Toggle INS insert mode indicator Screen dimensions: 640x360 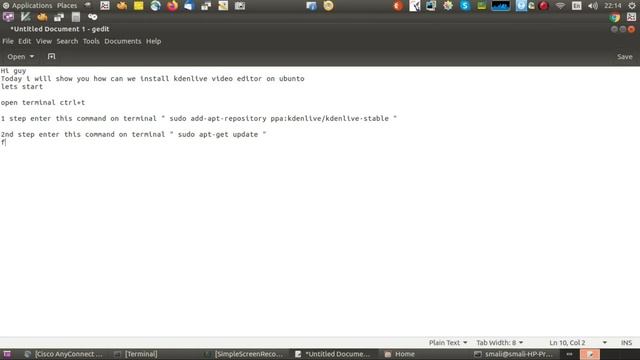click(626, 342)
